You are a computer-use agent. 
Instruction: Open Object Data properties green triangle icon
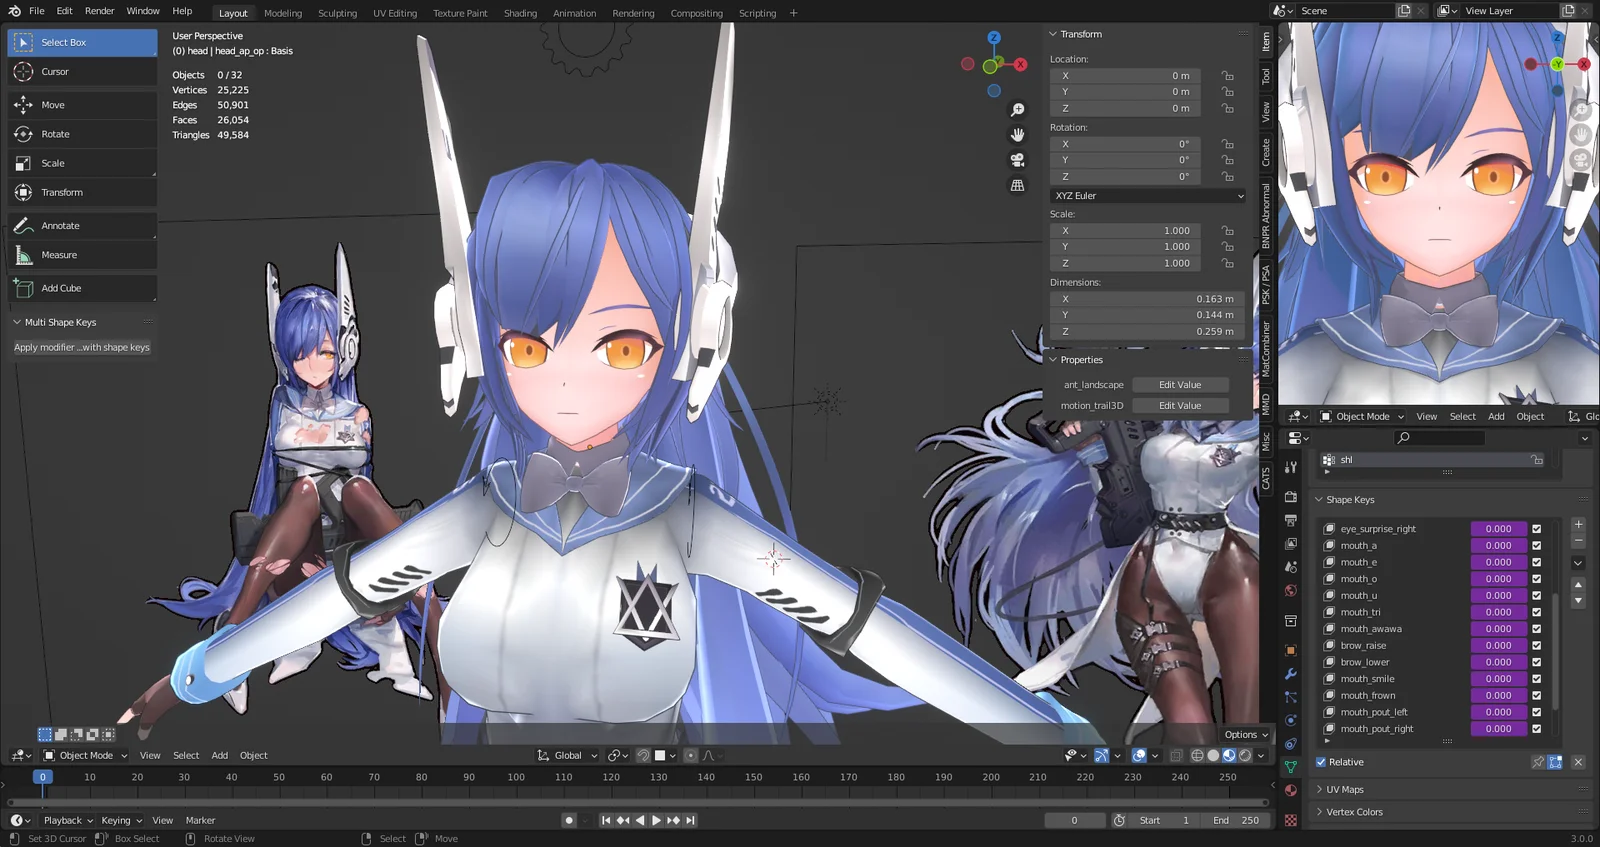point(1291,767)
